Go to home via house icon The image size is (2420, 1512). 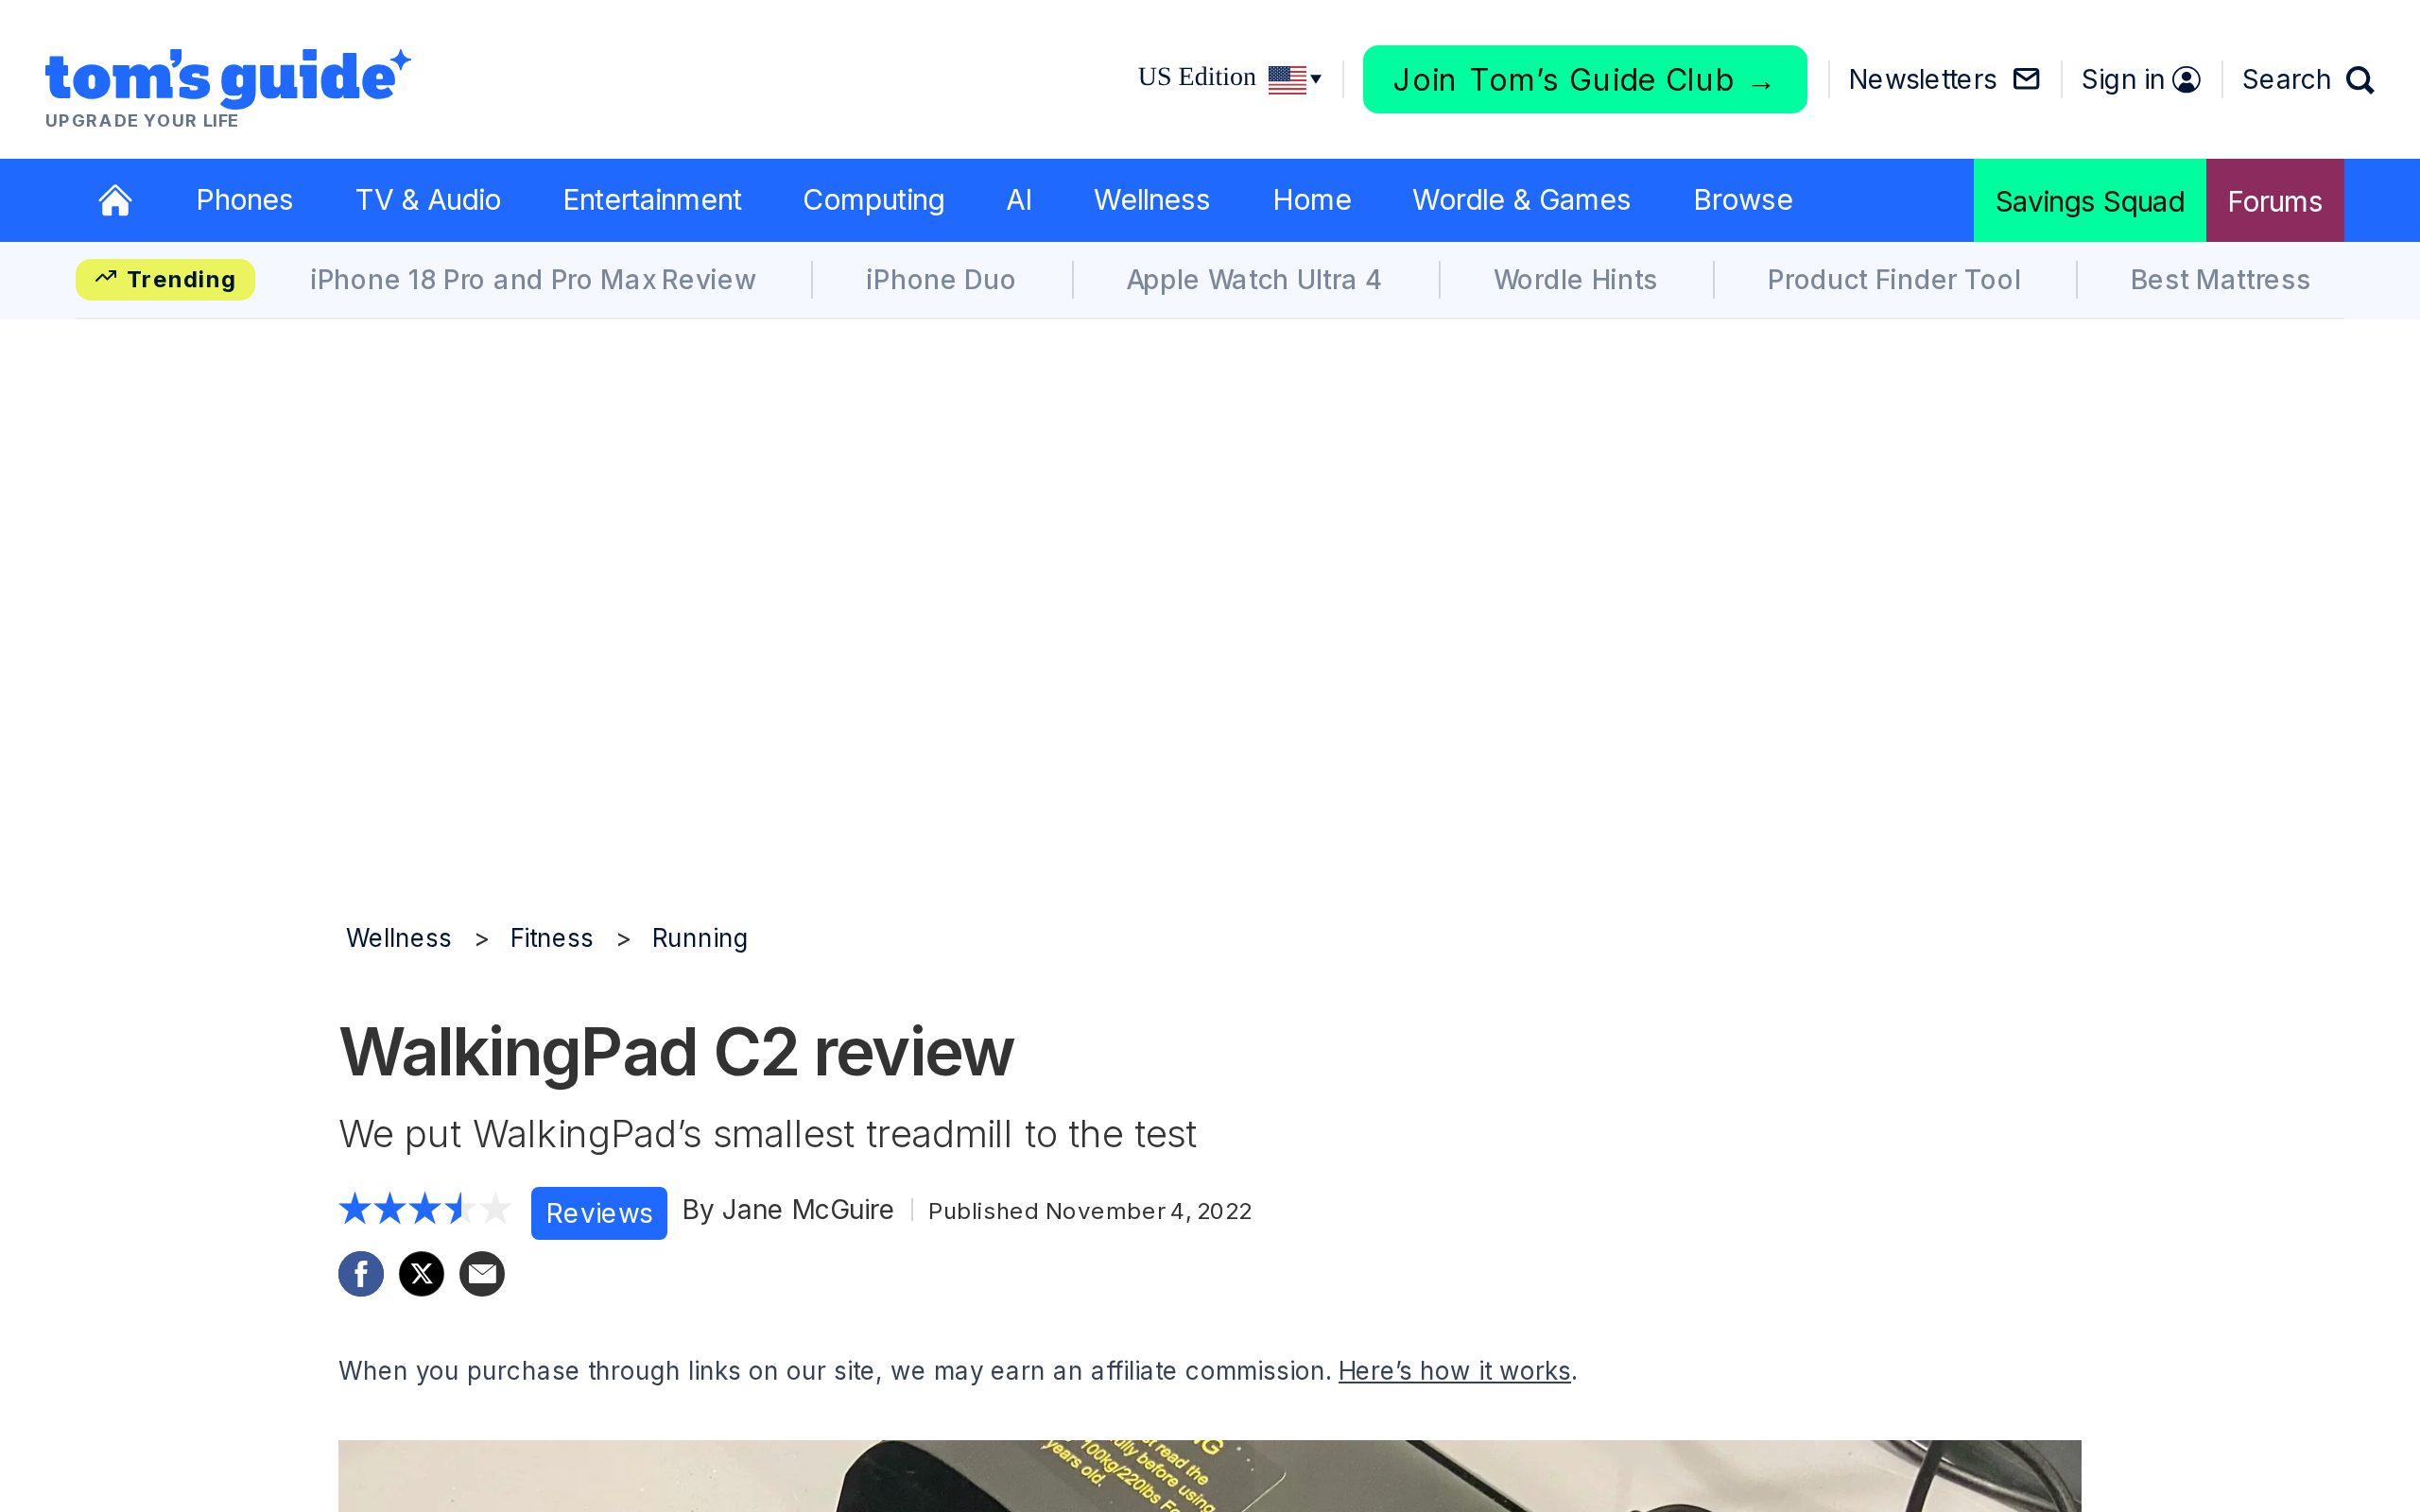115,200
